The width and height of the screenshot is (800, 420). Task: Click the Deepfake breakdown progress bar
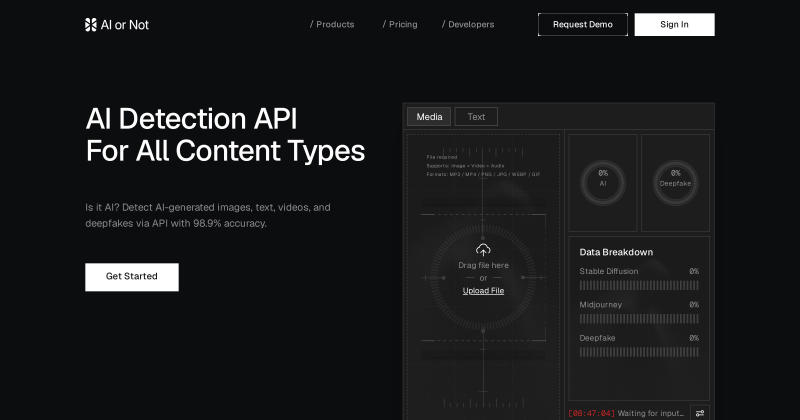click(639, 352)
